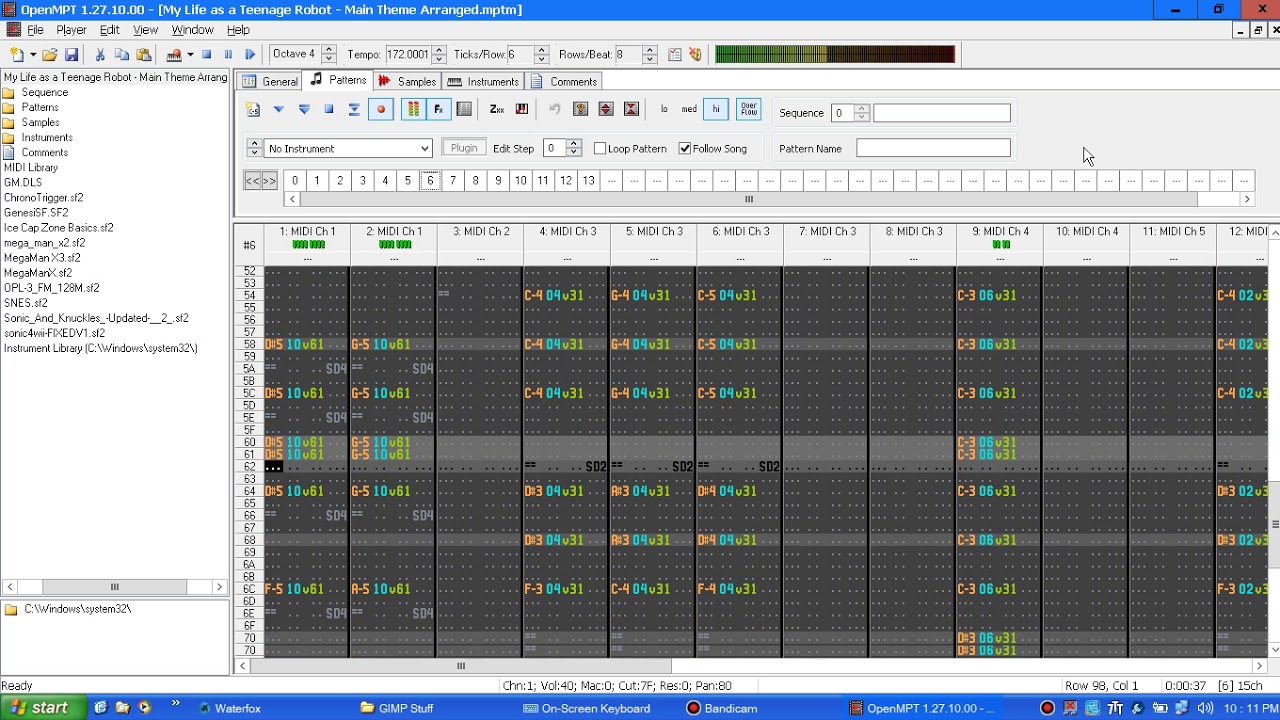Pause playback in main toolbar
The height and width of the screenshot is (720, 1280).
[x=228, y=55]
